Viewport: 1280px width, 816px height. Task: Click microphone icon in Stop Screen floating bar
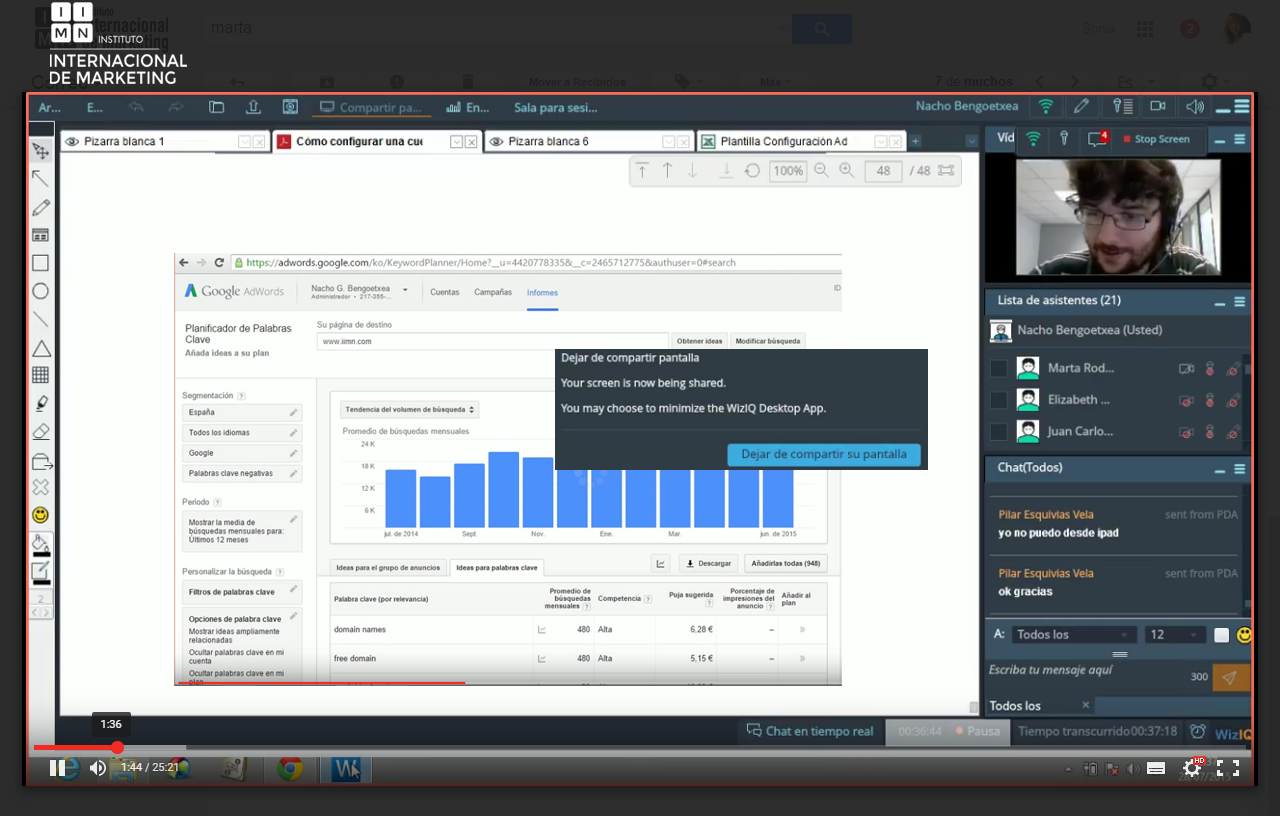[x=1066, y=139]
